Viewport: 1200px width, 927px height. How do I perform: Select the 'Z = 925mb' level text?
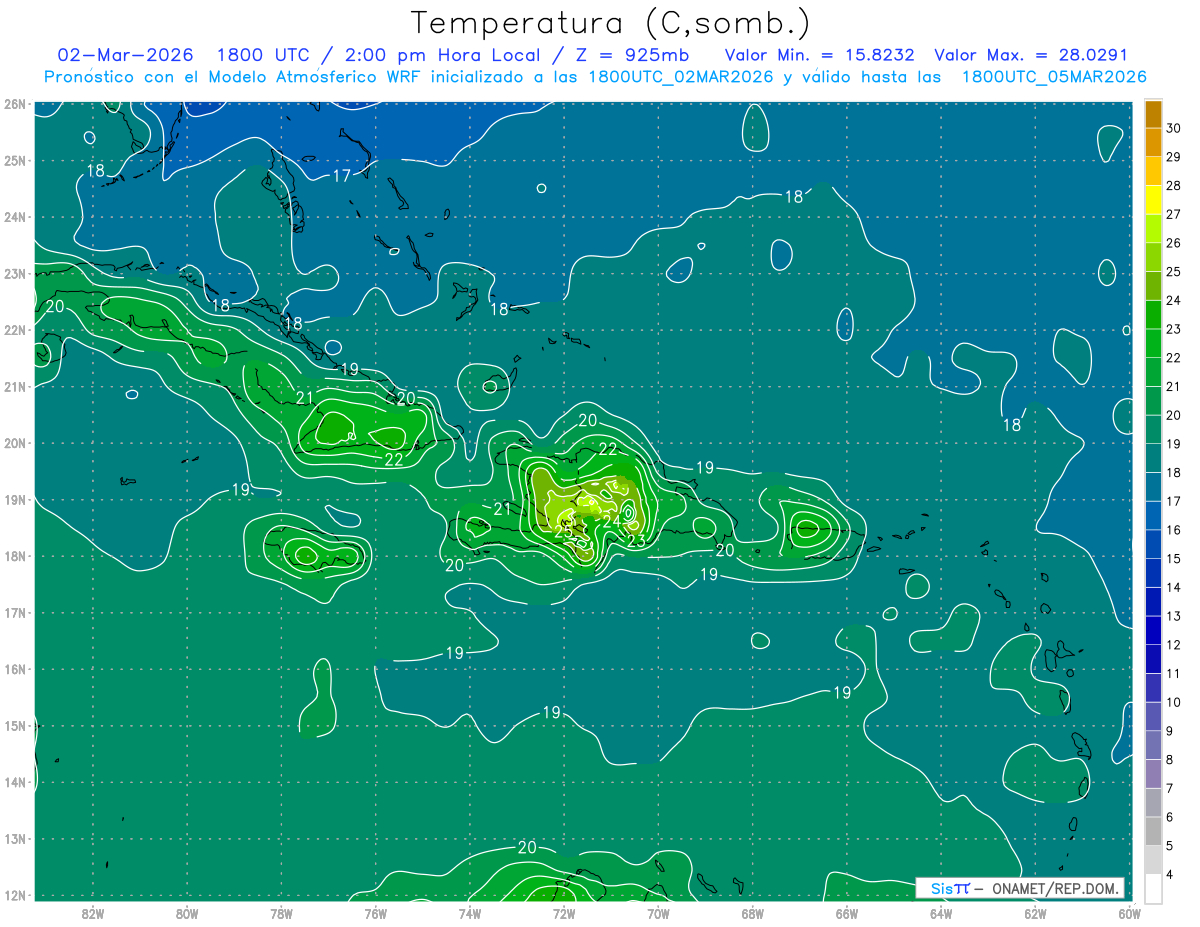[632, 55]
